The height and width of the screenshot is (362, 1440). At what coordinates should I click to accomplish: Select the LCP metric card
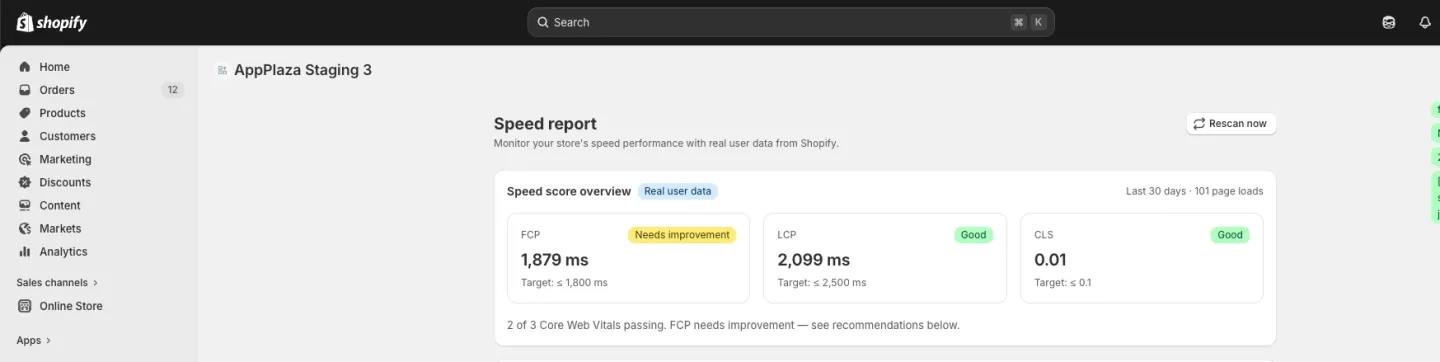885,258
